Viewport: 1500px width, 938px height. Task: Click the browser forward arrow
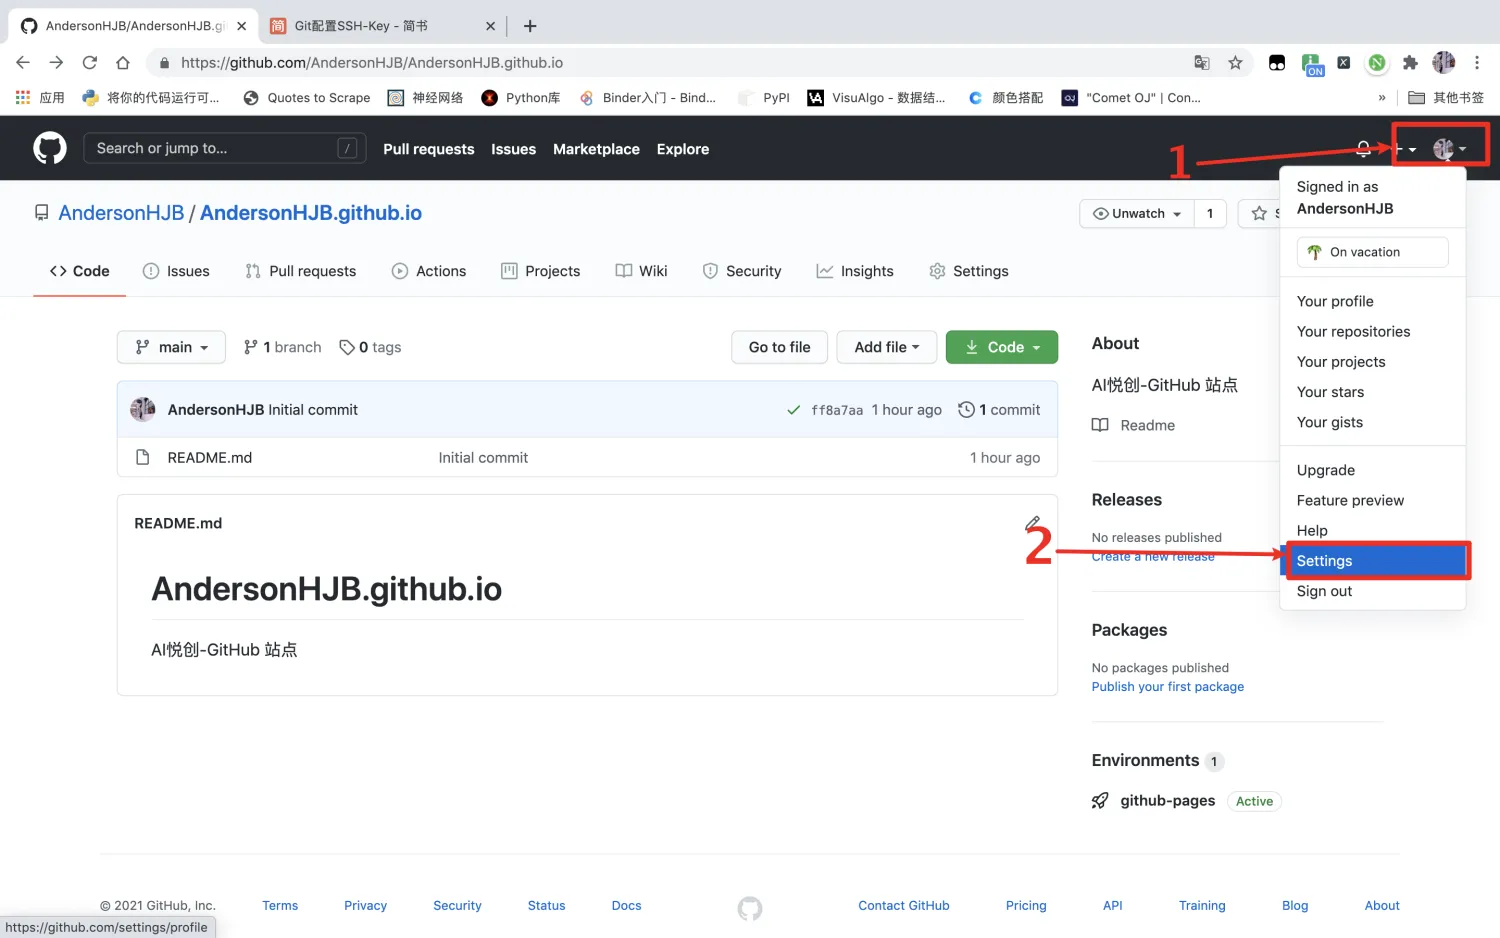coord(56,62)
